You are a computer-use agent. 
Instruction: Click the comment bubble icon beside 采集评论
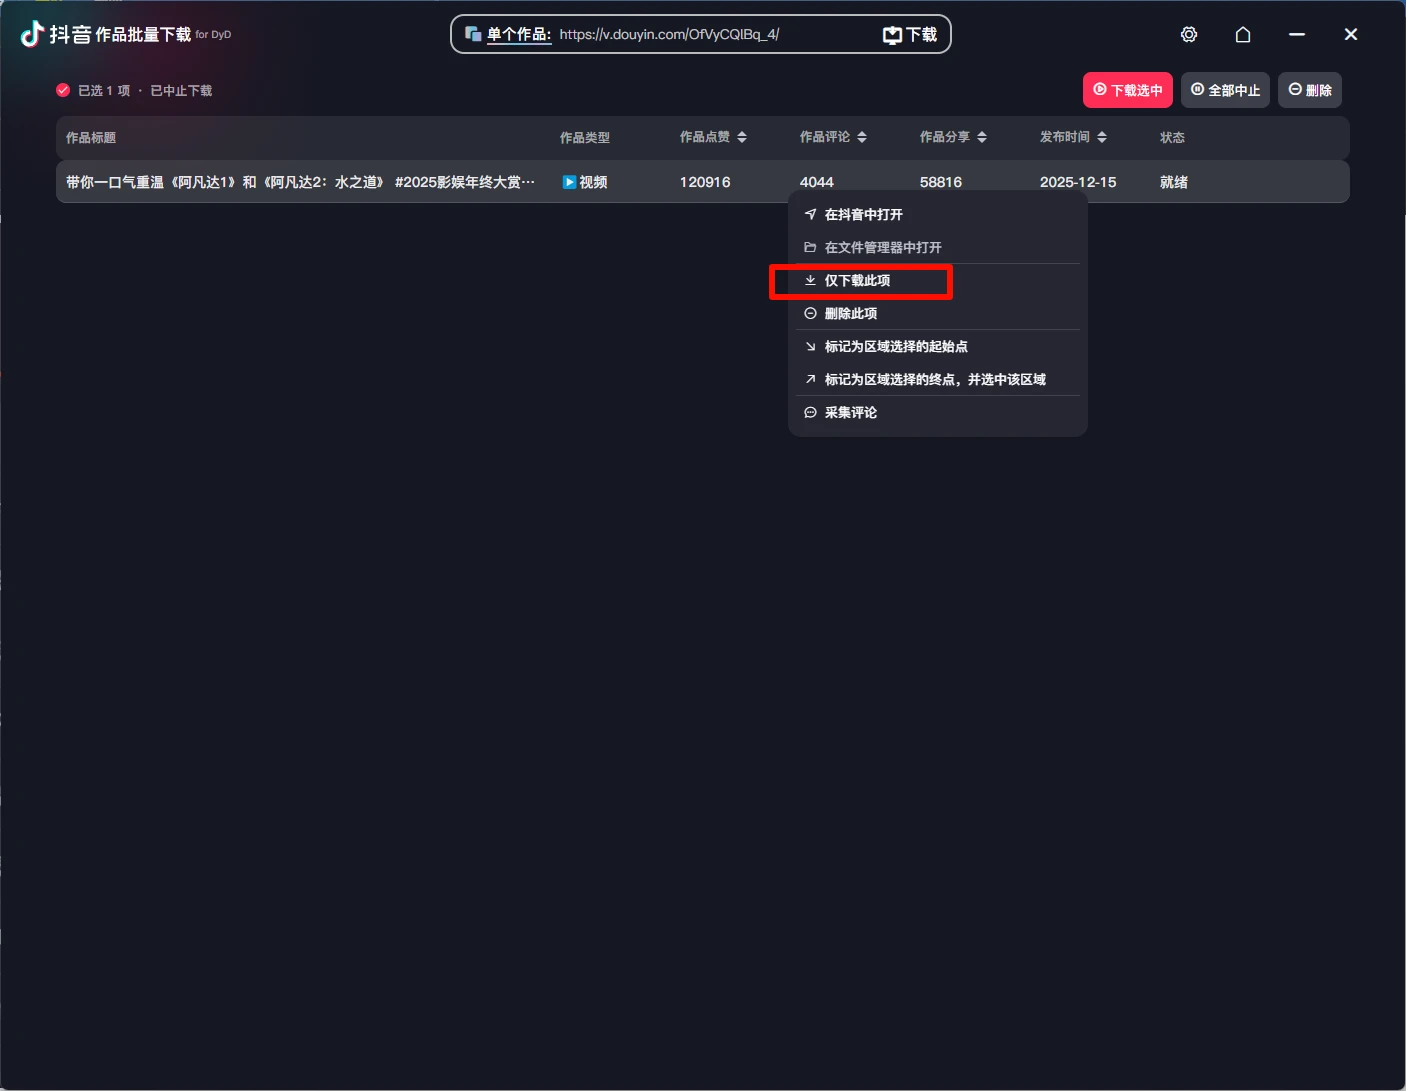click(x=810, y=412)
